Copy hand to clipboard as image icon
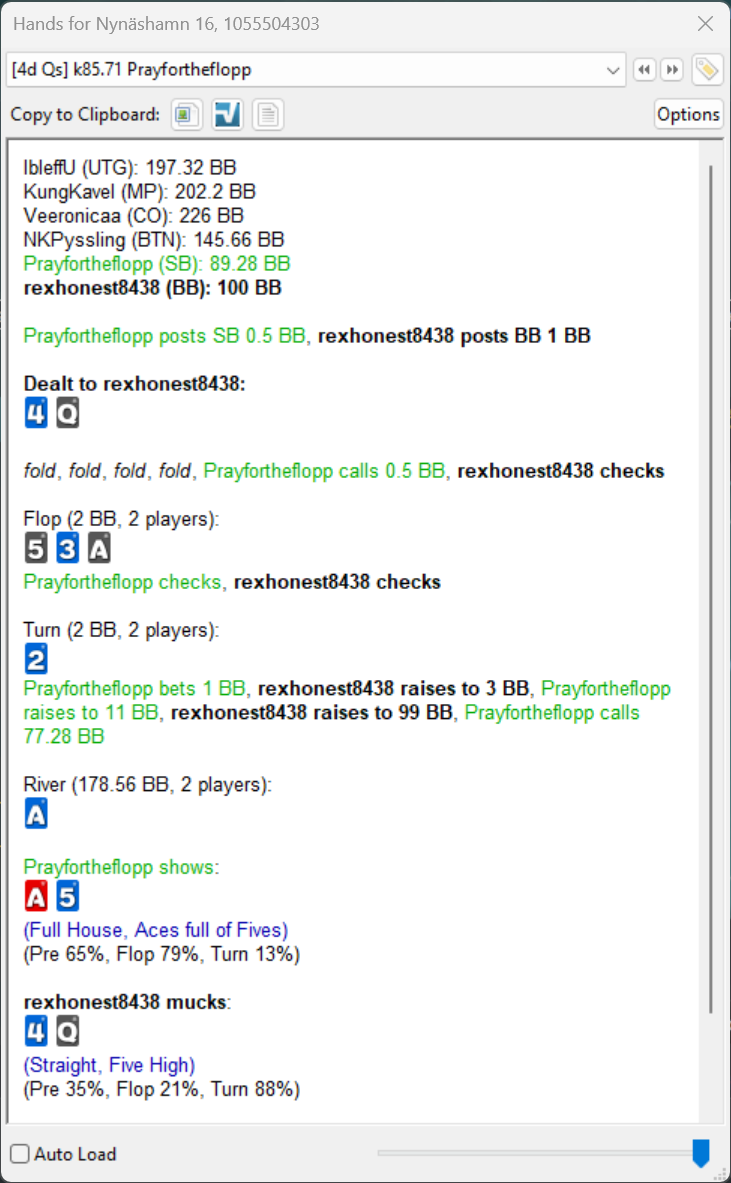Viewport: 731px width, 1183px height. [187, 115]
